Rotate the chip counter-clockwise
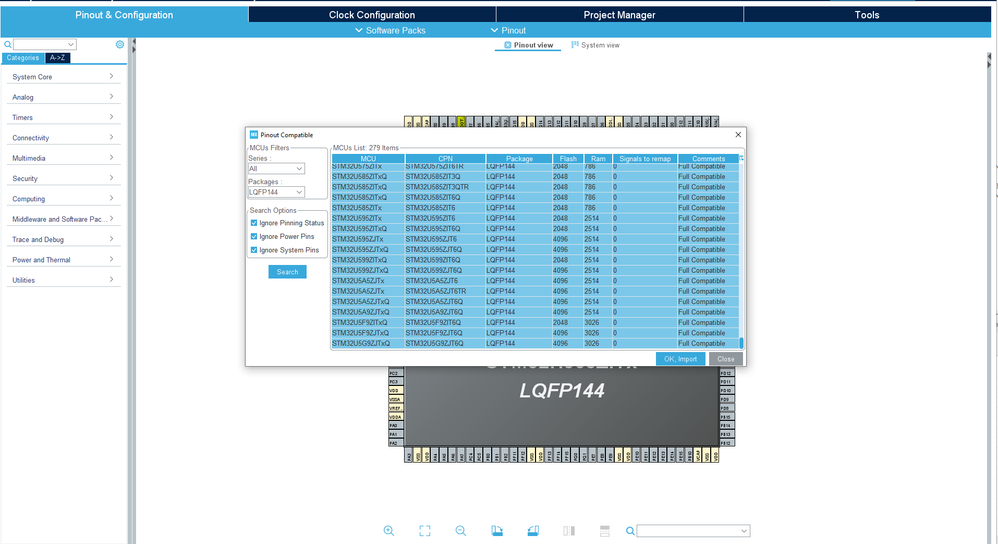998x544 pixels. pyautogui.click(x=533, y=531)
